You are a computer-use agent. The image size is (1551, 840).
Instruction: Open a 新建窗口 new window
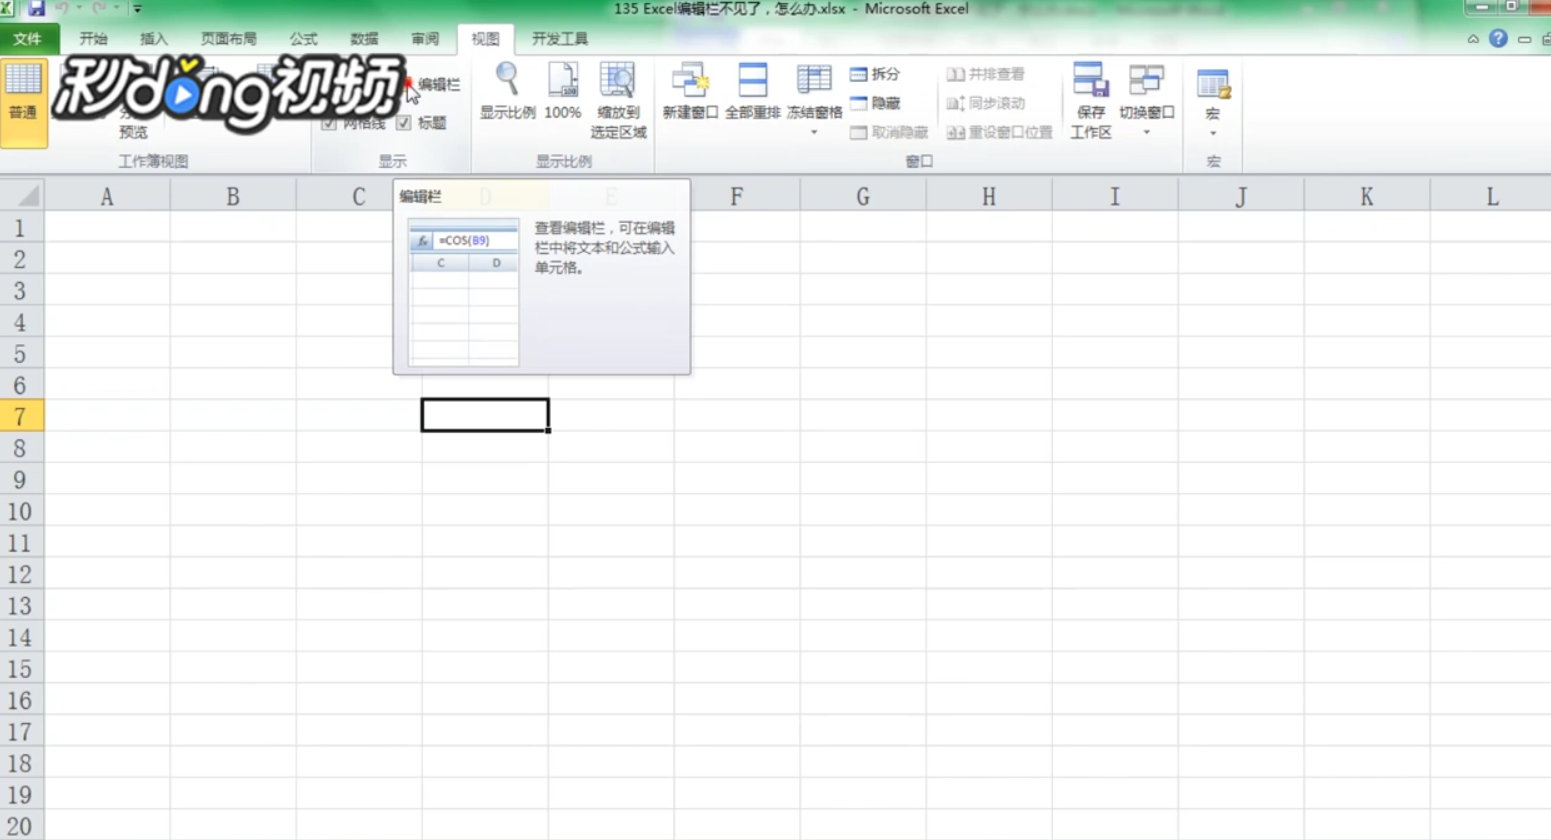[x=690, y=92]
